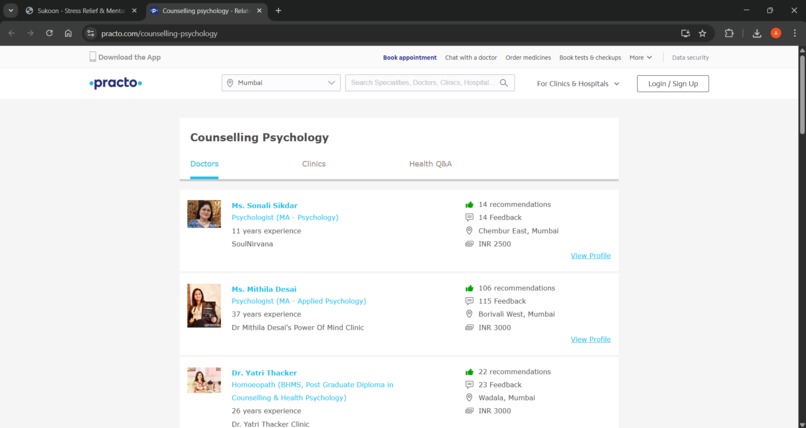Click location pin beside Borivali West, Mumbai
Screen dimensions: 806x428
point(469,314)
